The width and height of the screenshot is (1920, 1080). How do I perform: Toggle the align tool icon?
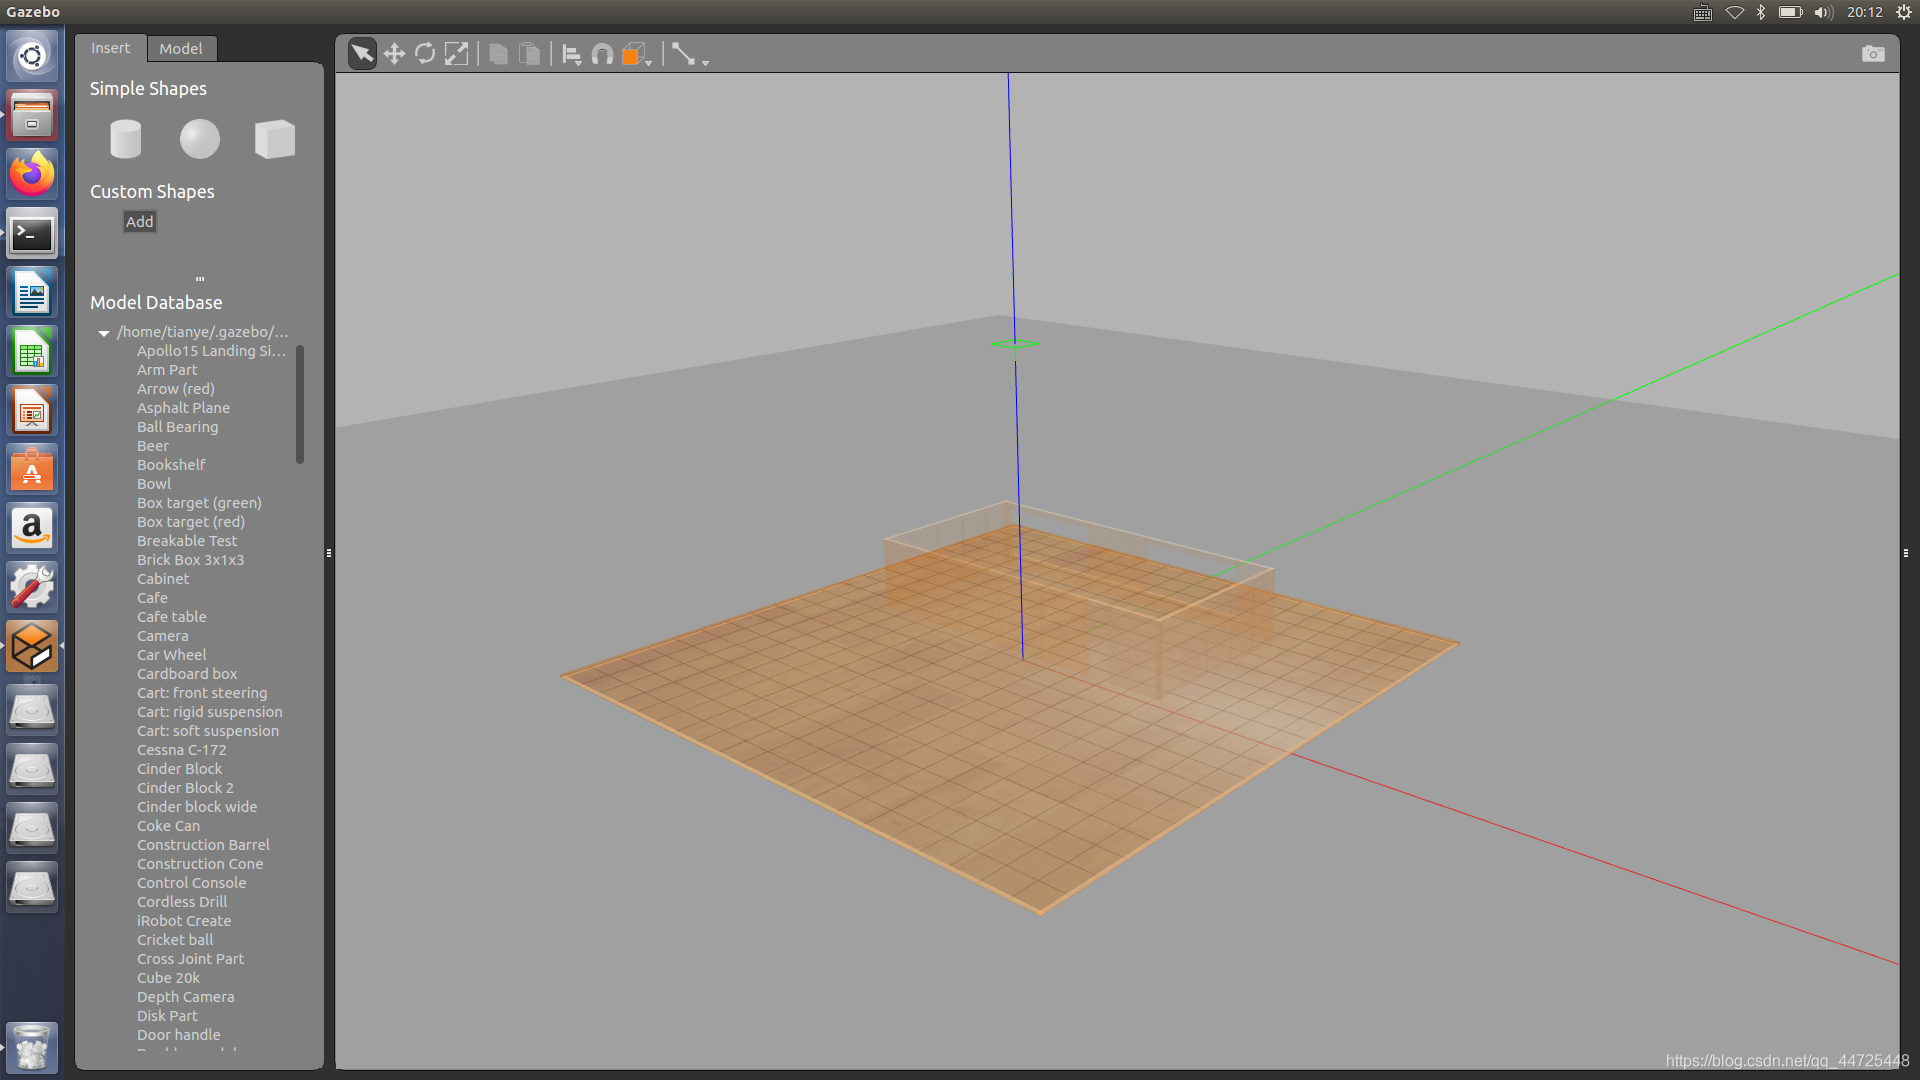pos(572,54)
